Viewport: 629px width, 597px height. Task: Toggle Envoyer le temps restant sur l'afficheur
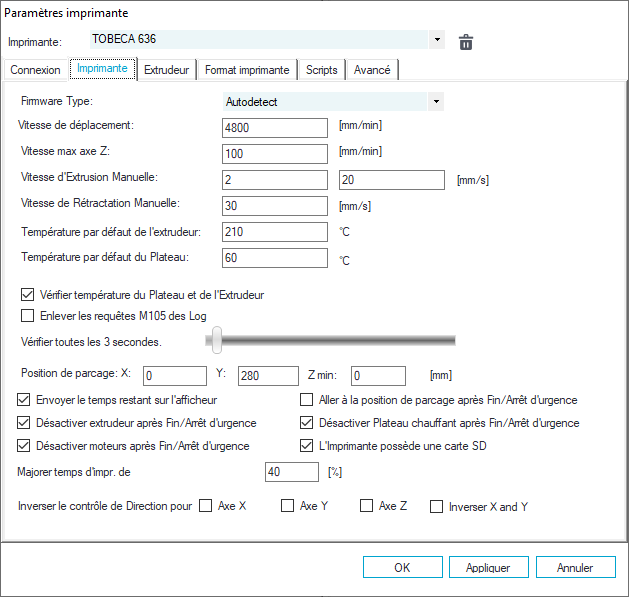point(25,400)
